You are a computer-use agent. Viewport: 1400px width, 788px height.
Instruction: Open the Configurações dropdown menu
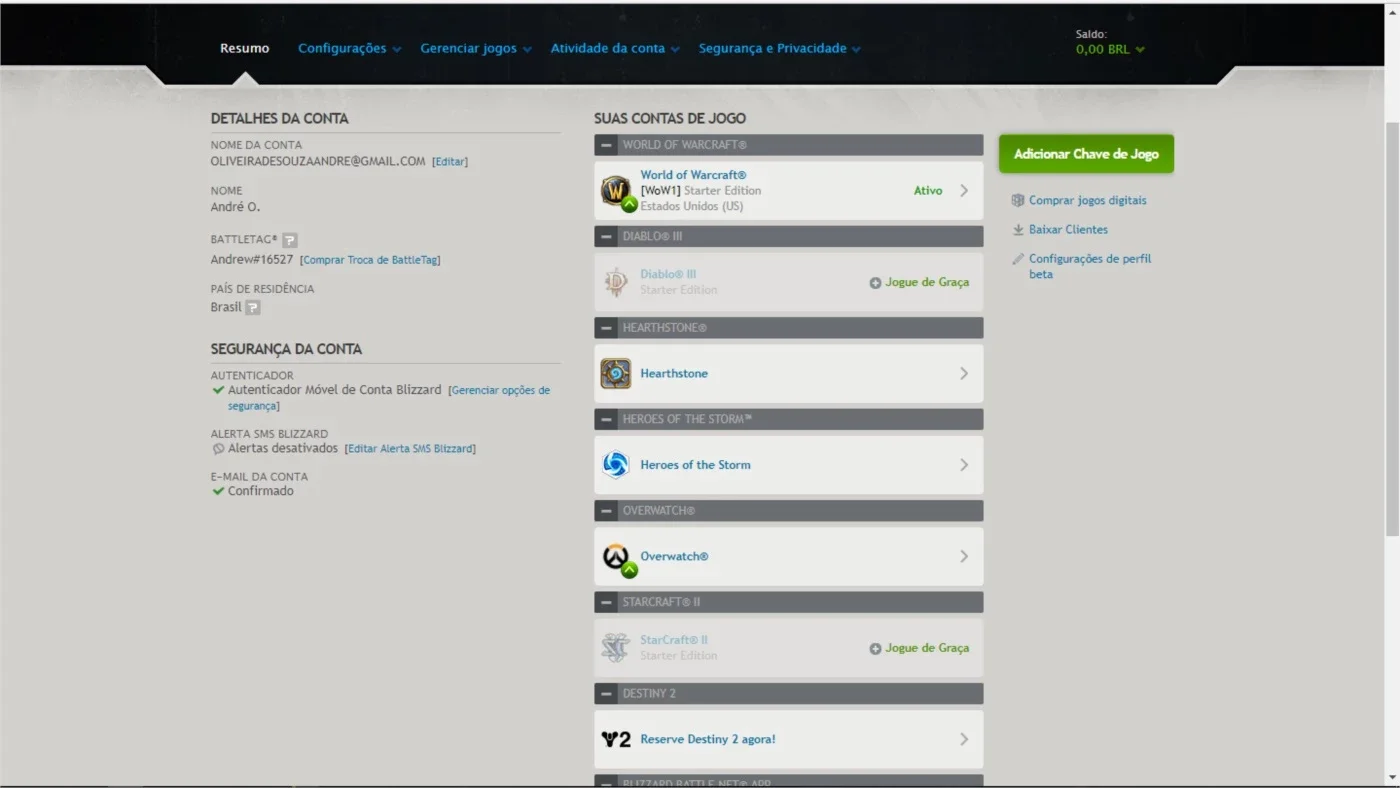click(x=350, y=48)
